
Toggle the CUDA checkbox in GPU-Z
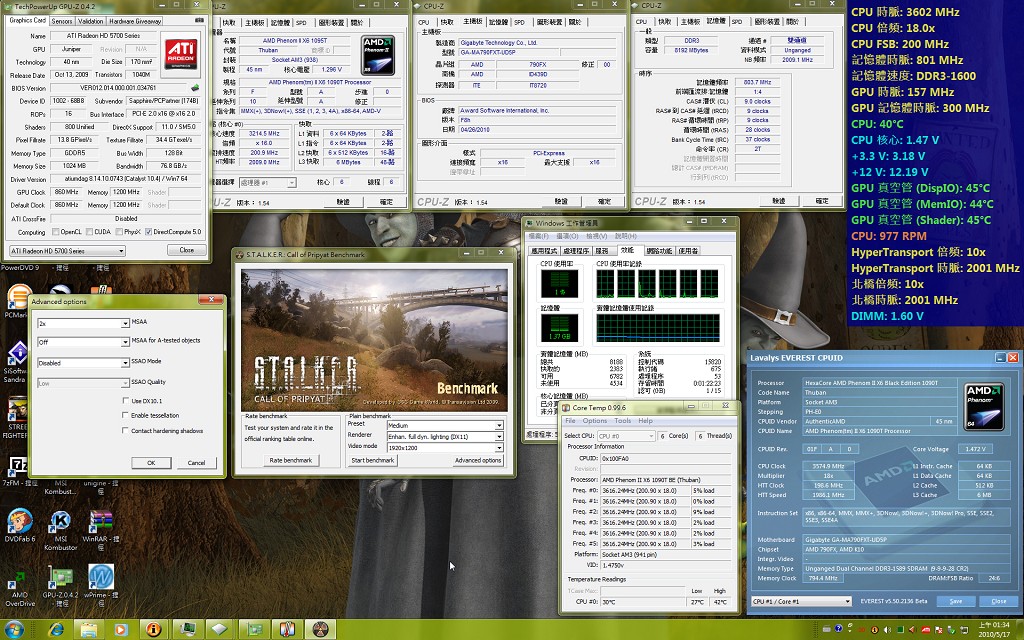coord(89,232)
